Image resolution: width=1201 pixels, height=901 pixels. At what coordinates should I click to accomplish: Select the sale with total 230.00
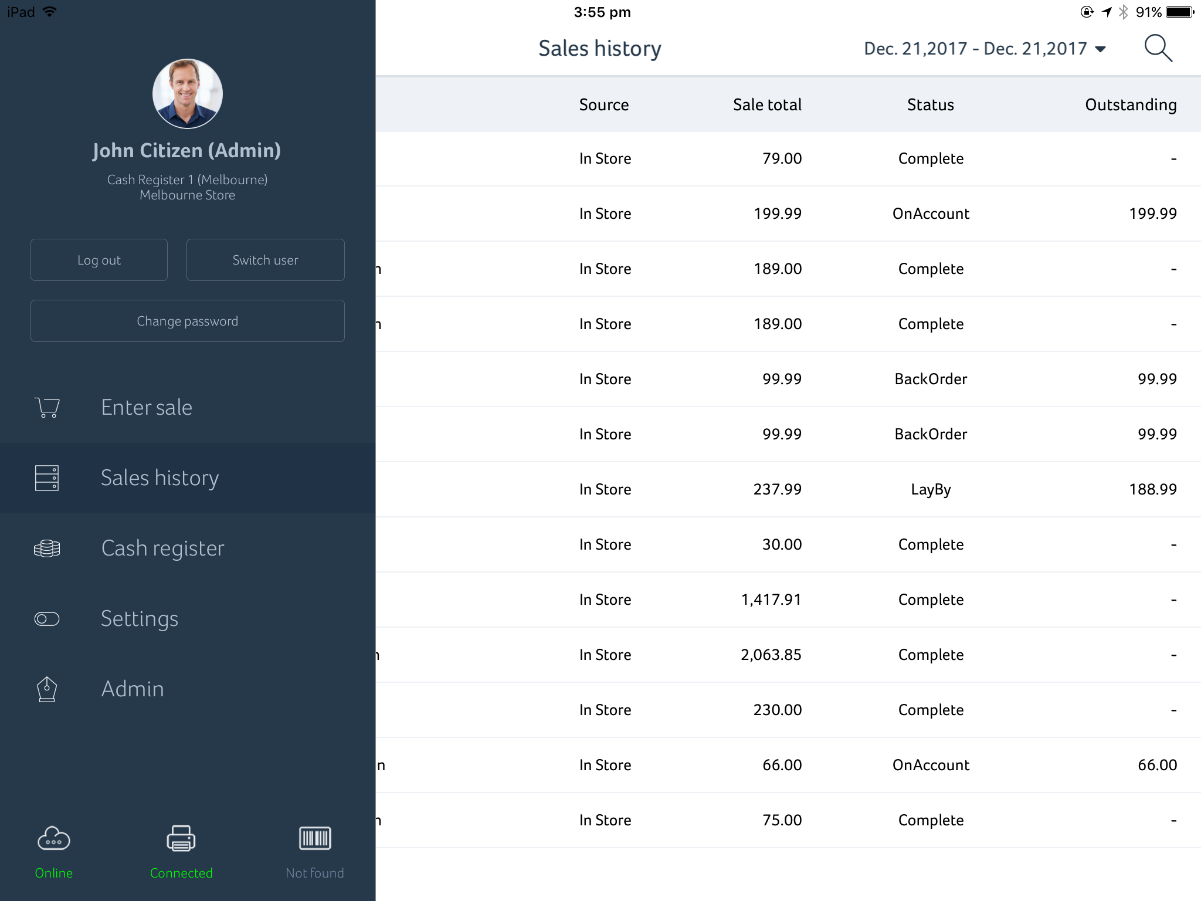point(788,710)
